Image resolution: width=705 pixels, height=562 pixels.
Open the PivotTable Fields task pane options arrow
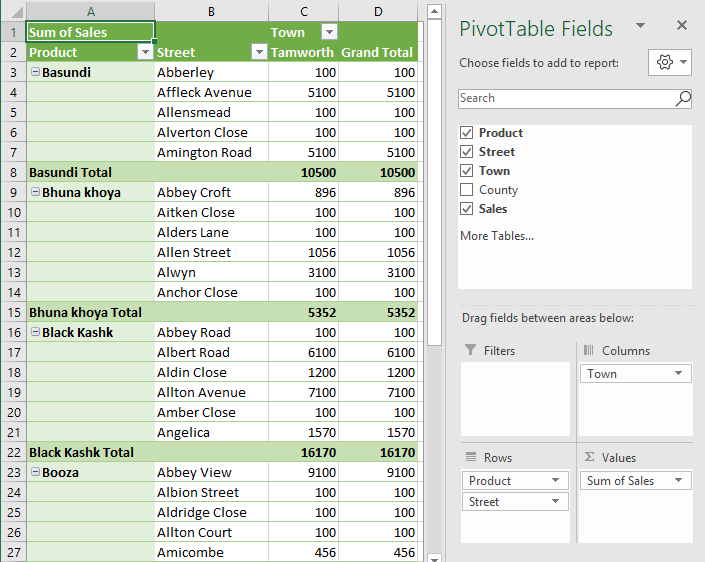click(x=640, y=26)
